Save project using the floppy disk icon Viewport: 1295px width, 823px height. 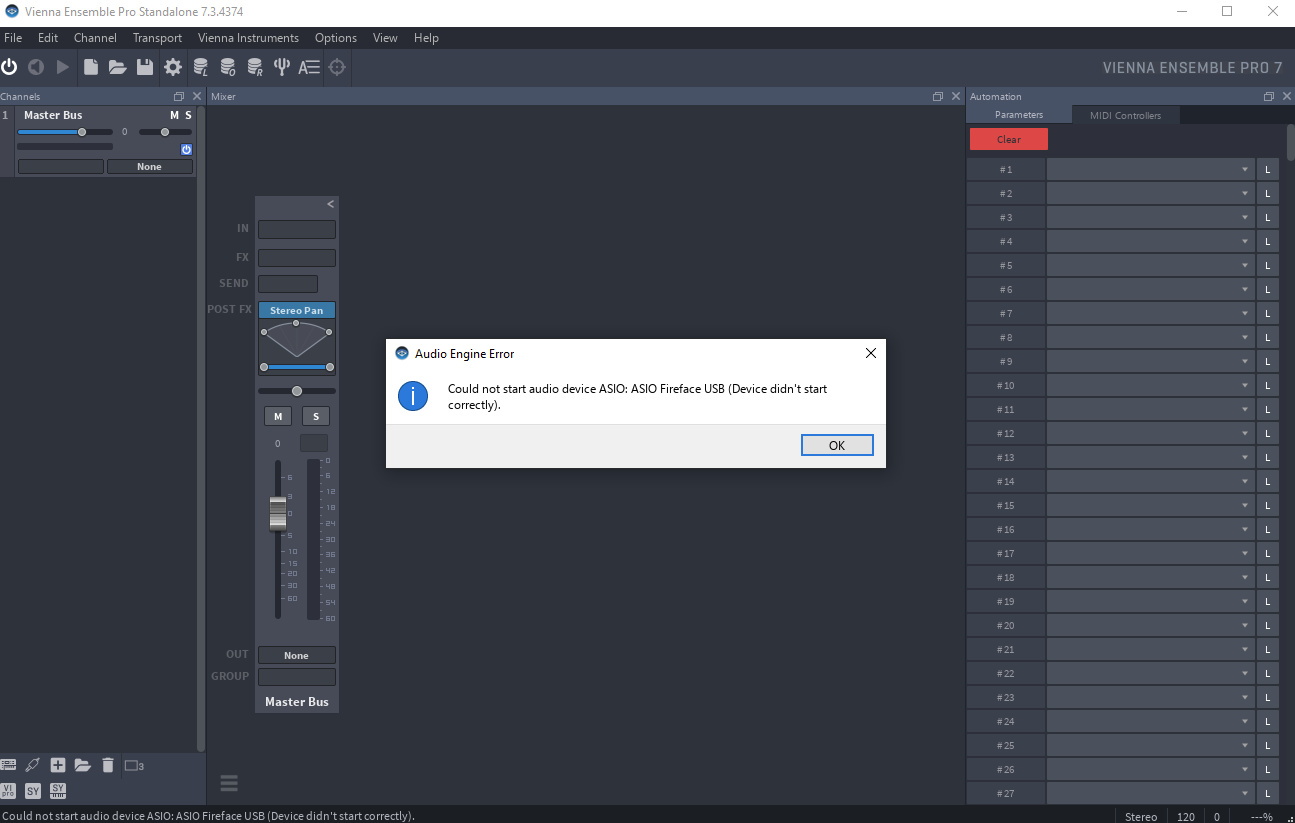coord(145,67)
